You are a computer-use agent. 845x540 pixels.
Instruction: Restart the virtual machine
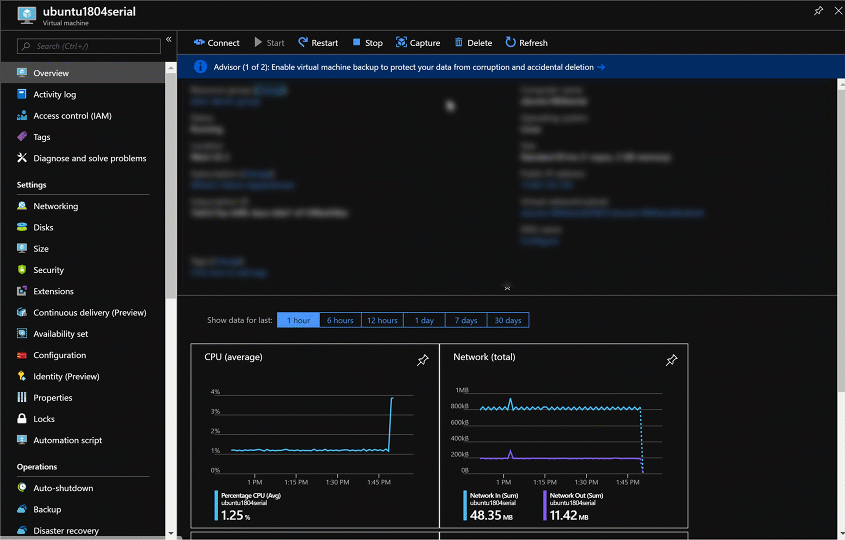[x=316, y=43]
